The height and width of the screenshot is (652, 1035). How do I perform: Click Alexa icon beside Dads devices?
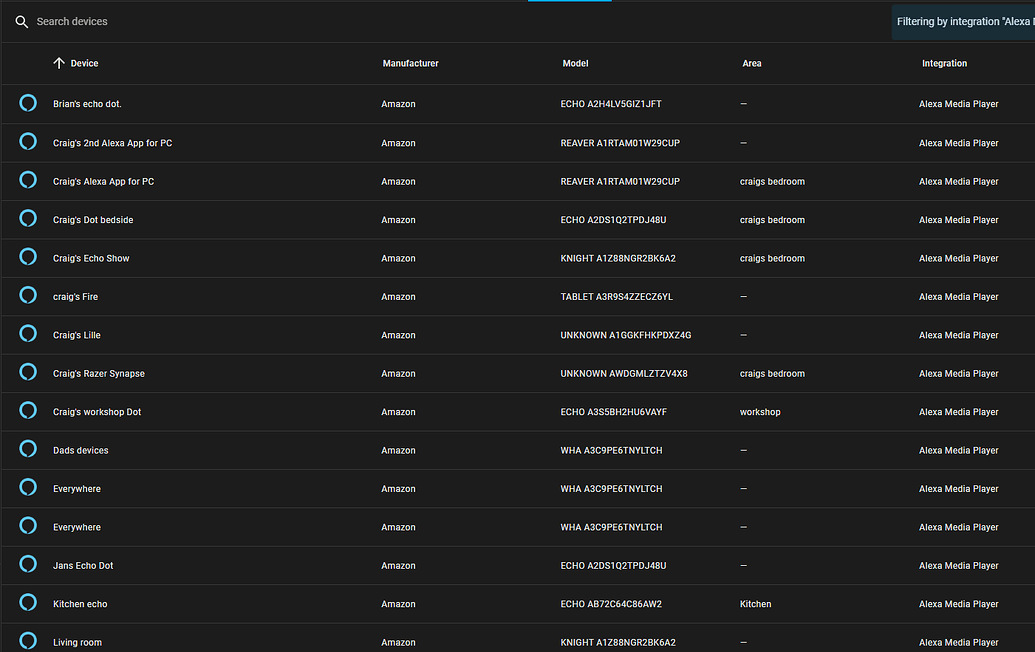click(x=28, y=449)
